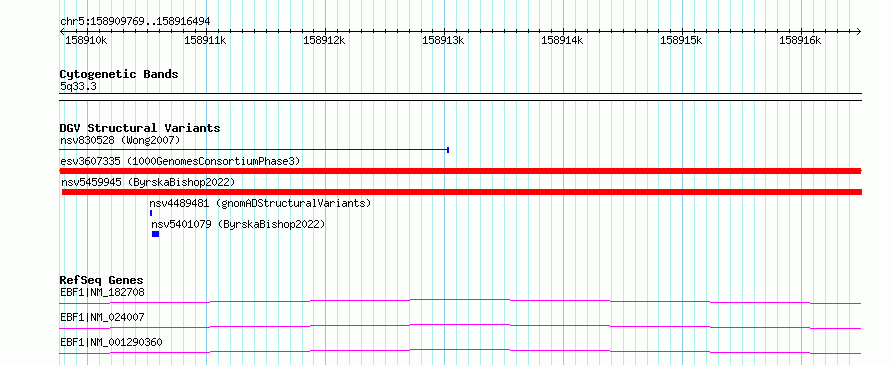Click the cytogenetic band 5q33.3 bar
Image resolution: width=890 pixels, height=365 pixels.
tap(461, 97)
